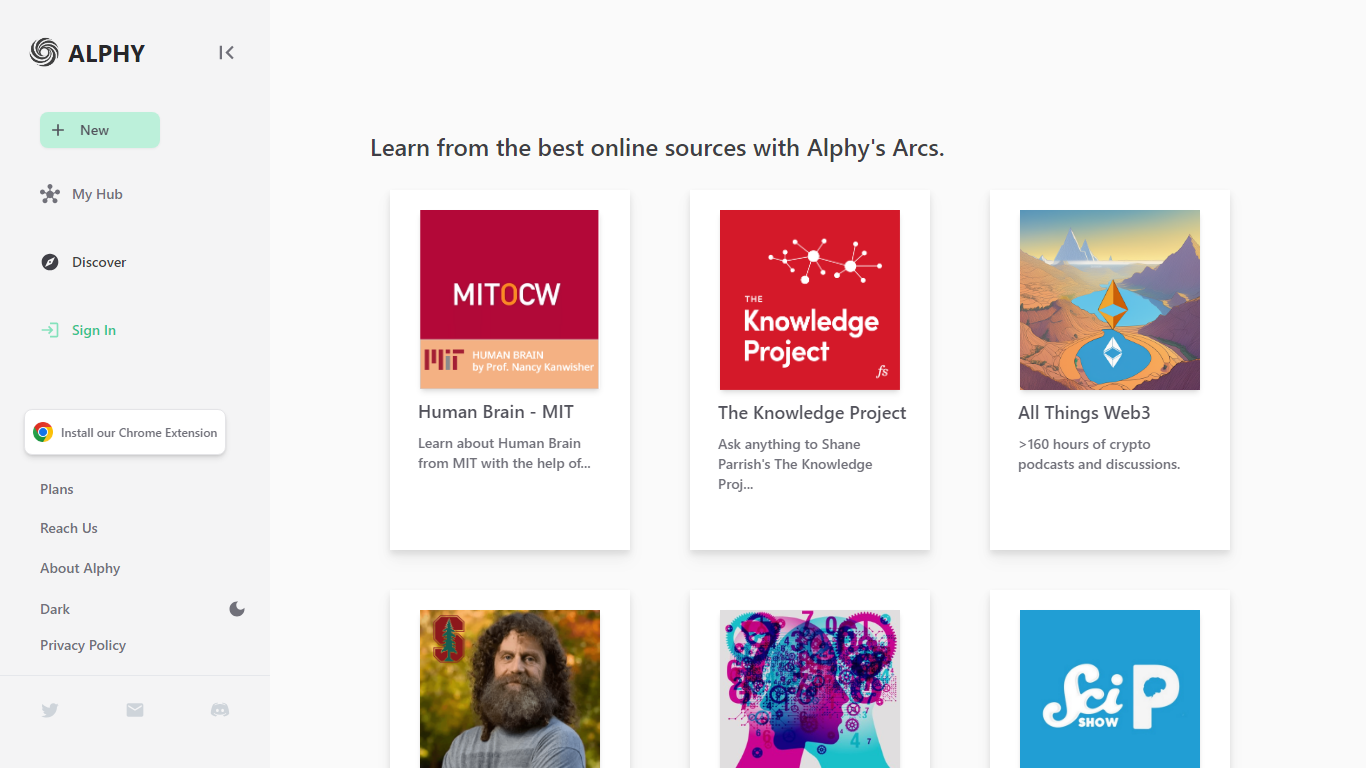The height and width of the screenshot is (768, 1366).
Task: Toggle dark mode with the moon icon
Action: coord(237,609)
